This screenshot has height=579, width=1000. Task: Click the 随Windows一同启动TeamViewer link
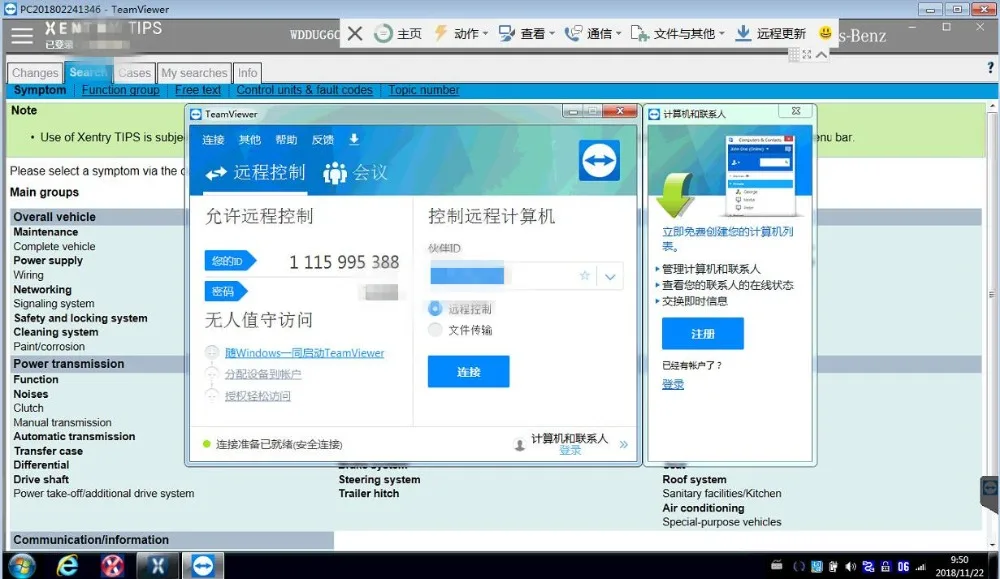(x=304, y=353)
